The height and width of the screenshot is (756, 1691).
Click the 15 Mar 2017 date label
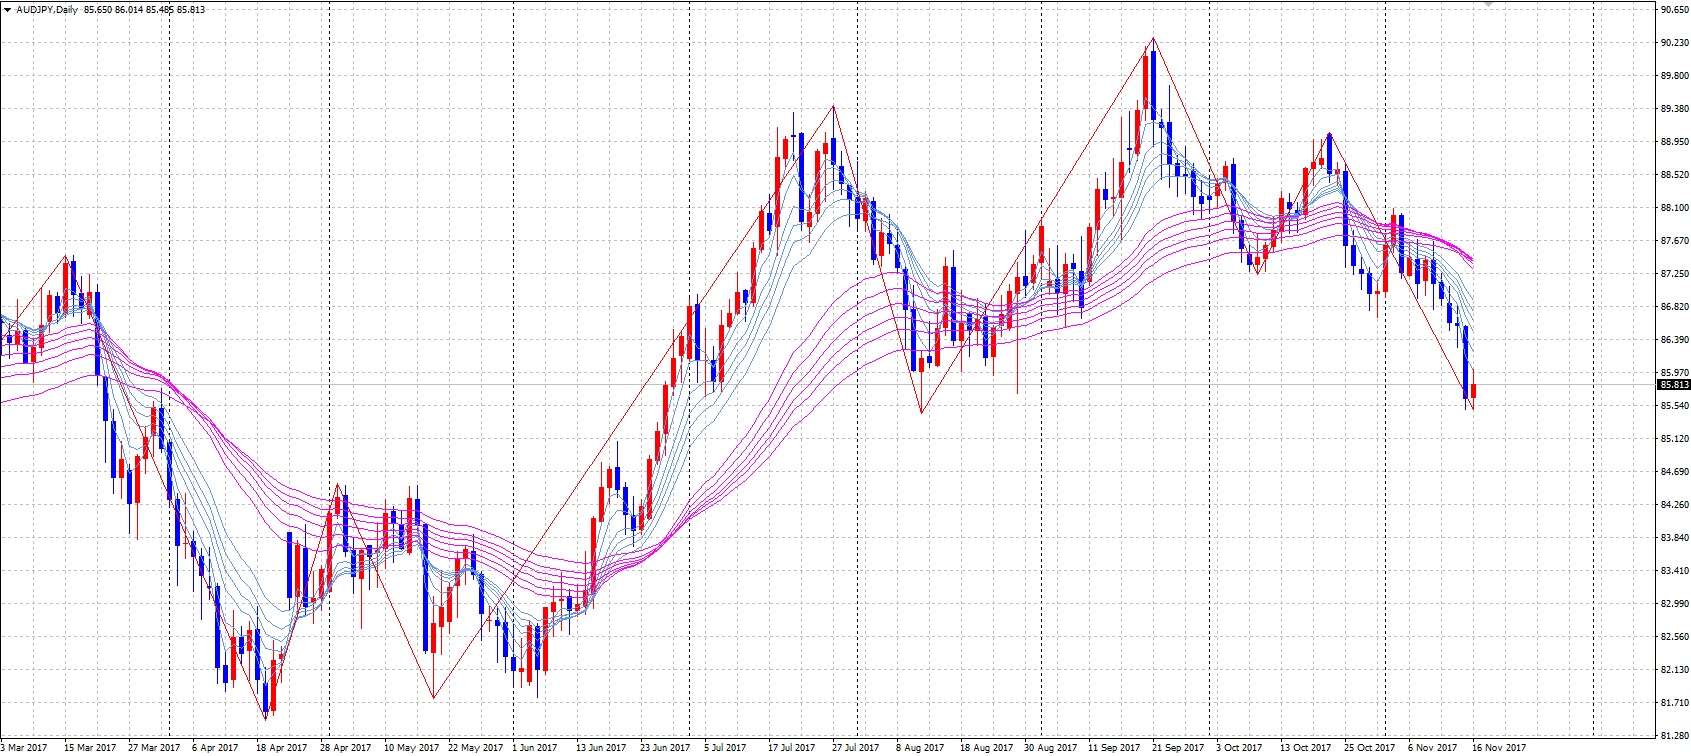(x=90, y=748)
